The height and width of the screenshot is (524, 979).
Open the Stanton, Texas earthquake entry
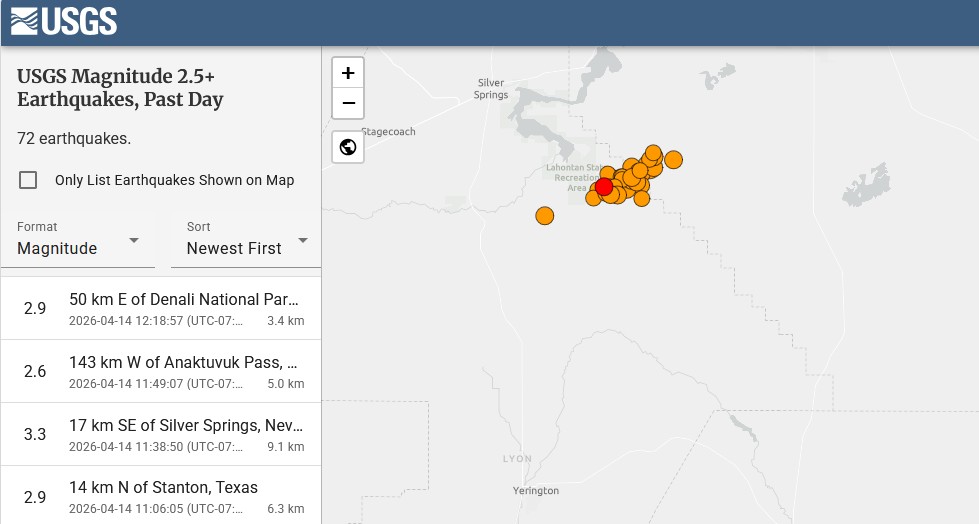pos(161,496)
